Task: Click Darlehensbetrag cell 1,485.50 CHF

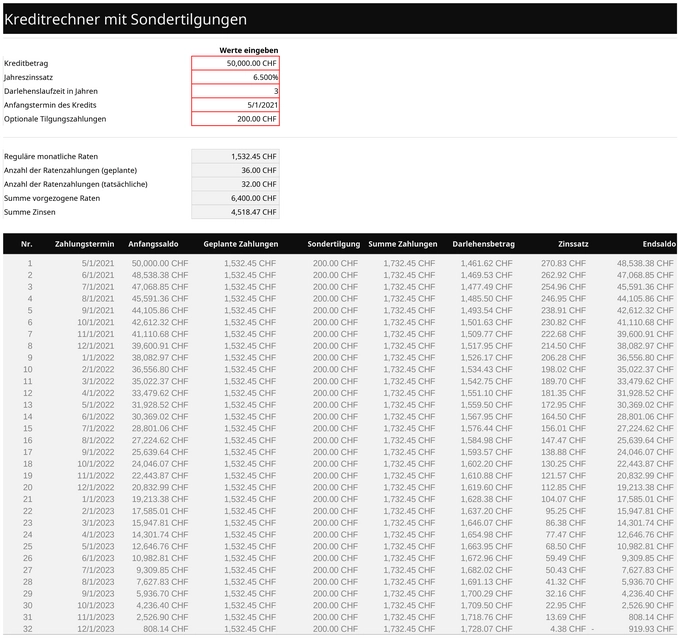Action: (486, 298)
